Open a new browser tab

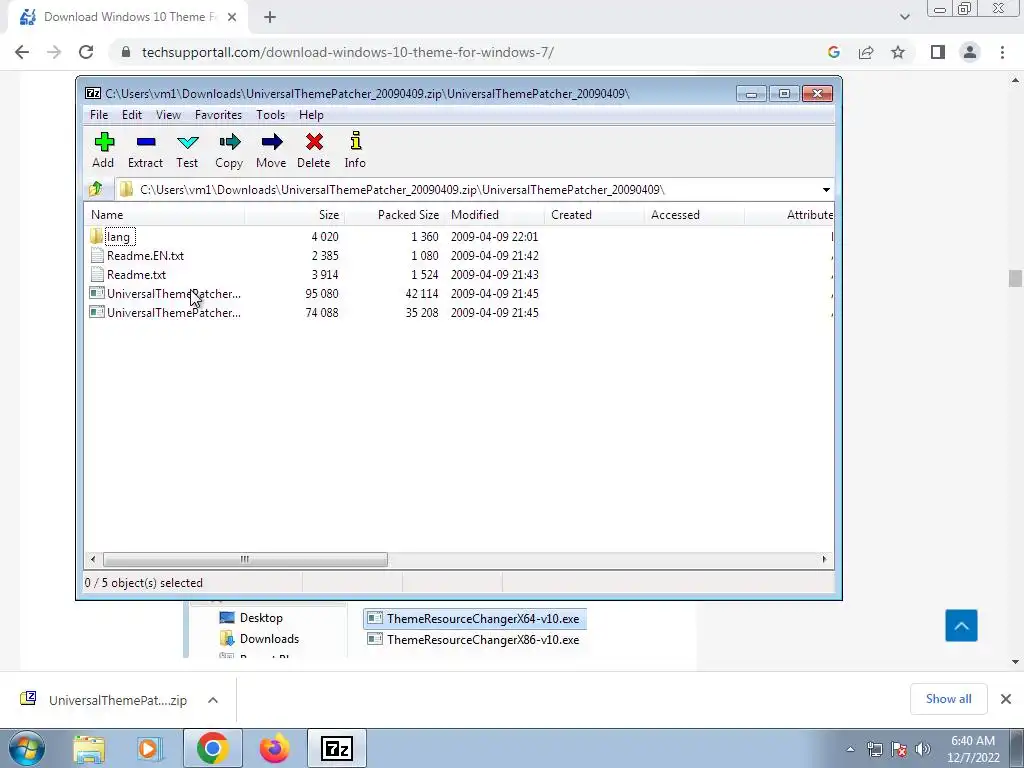pos(270,18)
